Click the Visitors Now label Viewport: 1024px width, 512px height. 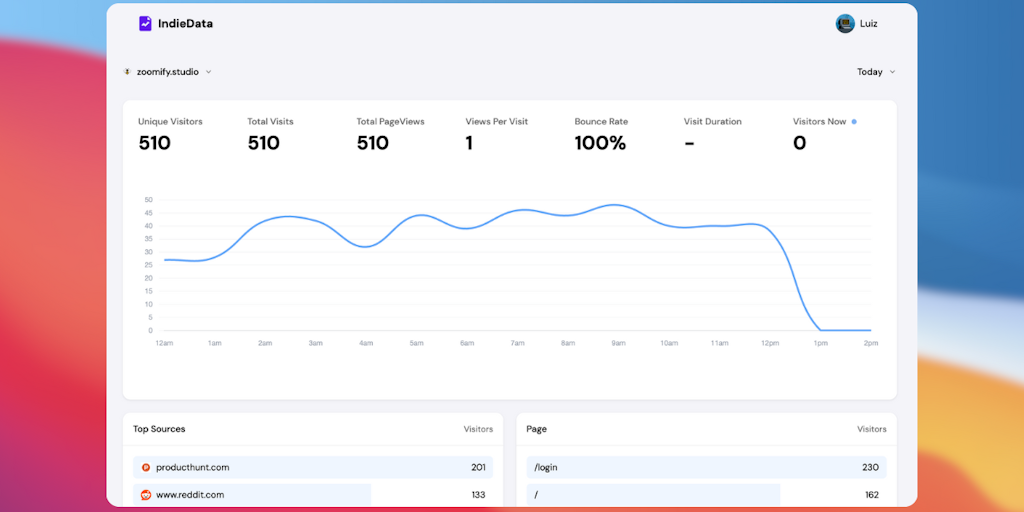(820, 121)
